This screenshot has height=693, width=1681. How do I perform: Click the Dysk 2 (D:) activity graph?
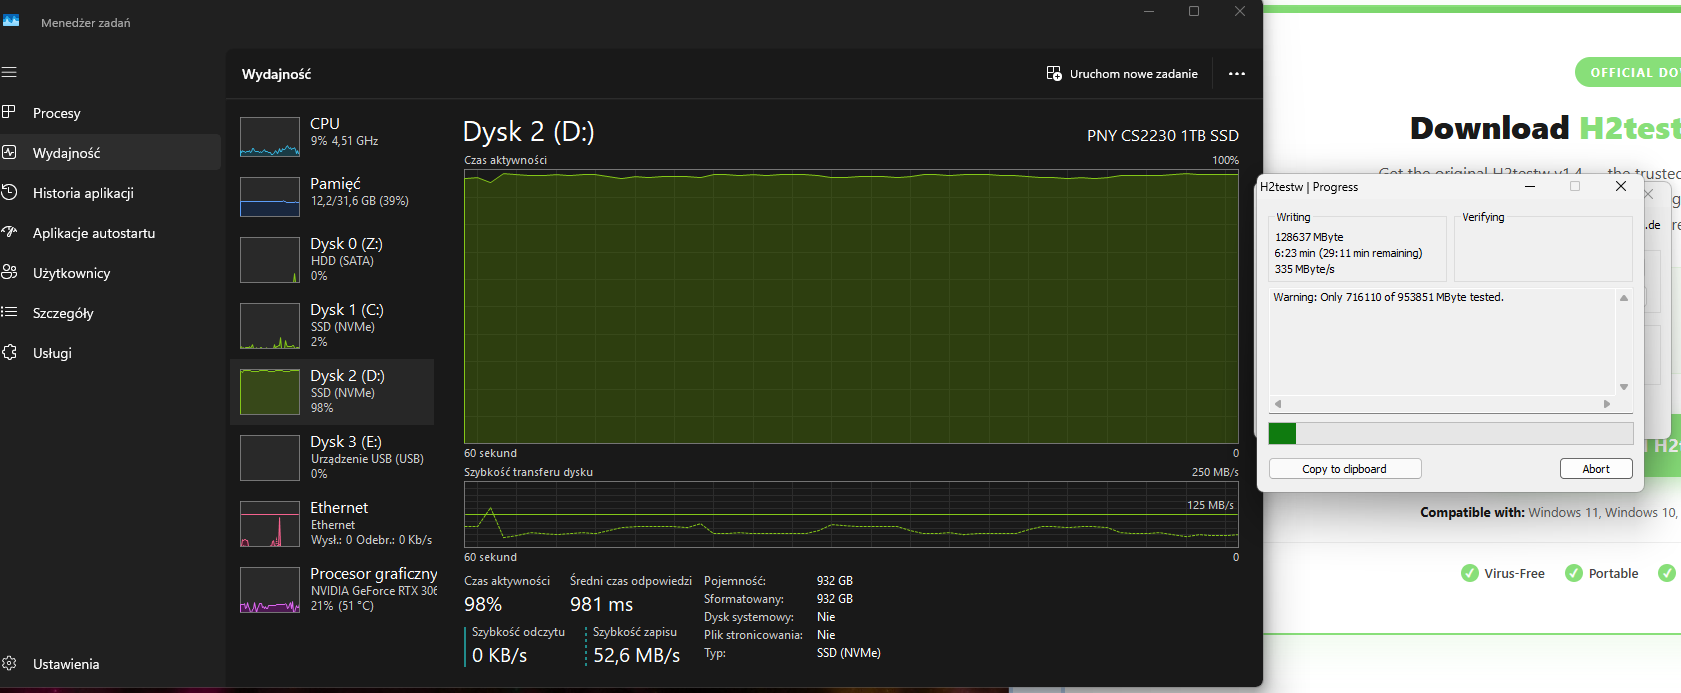(x=851, y=306)
